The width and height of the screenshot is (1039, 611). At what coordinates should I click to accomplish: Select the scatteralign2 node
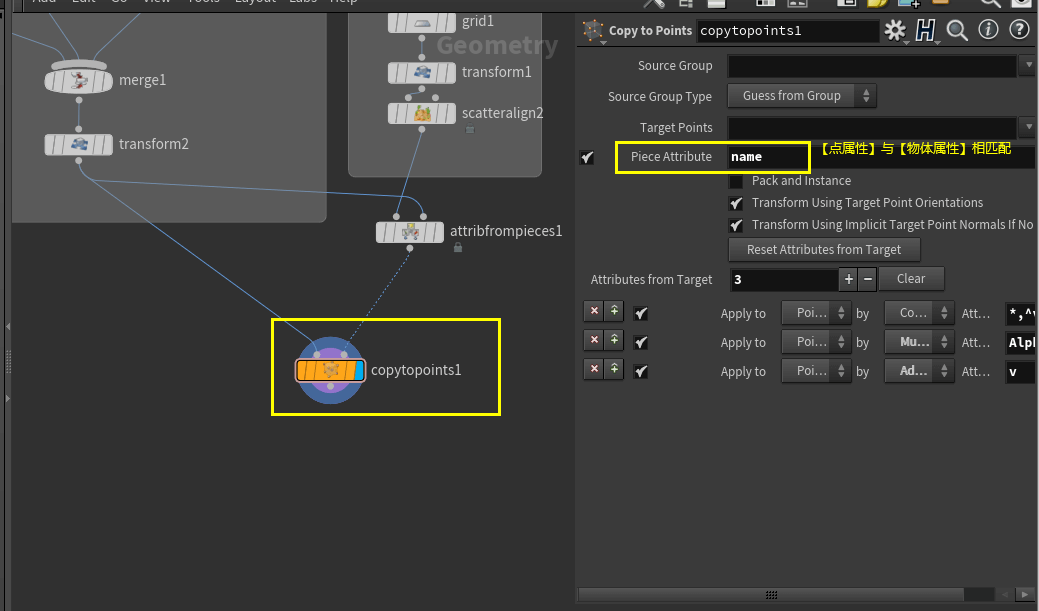point(422,113)
